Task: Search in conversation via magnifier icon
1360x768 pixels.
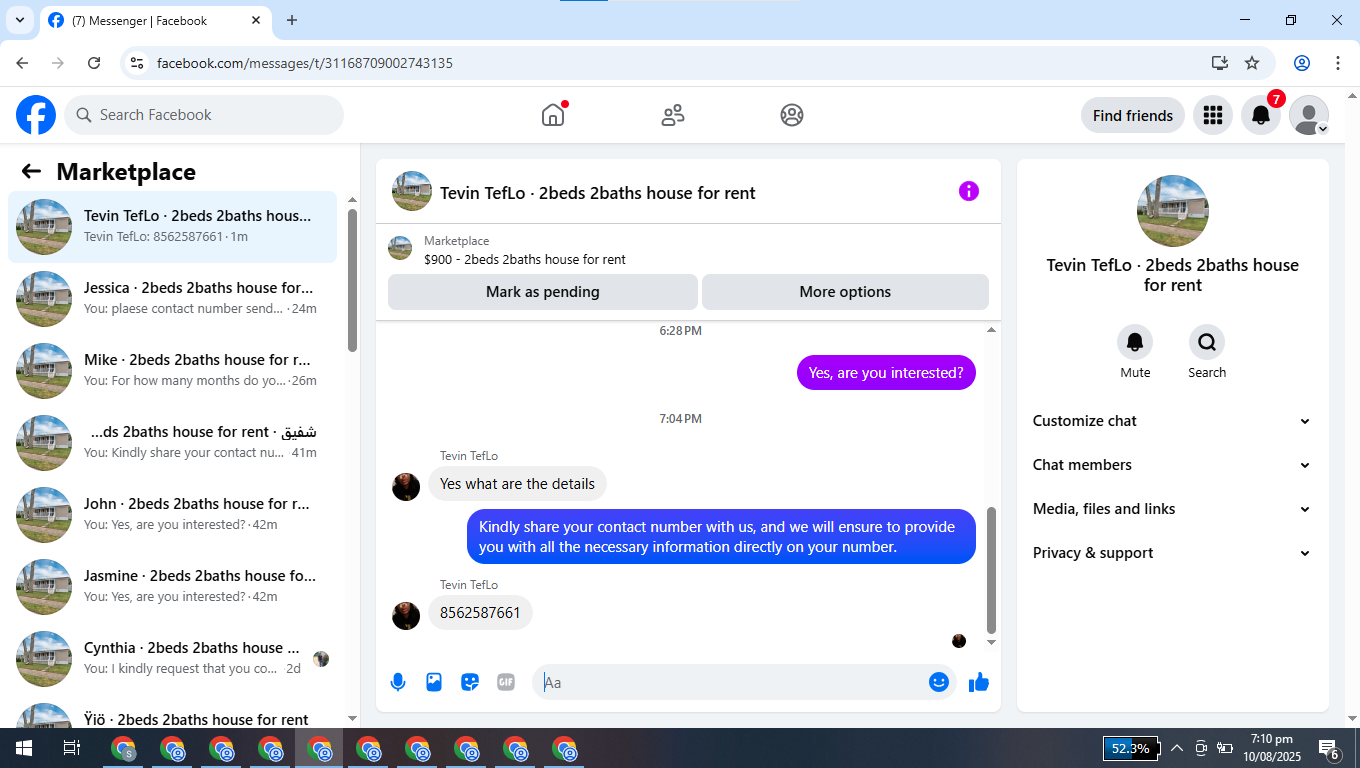Action: coord(1207,342)
